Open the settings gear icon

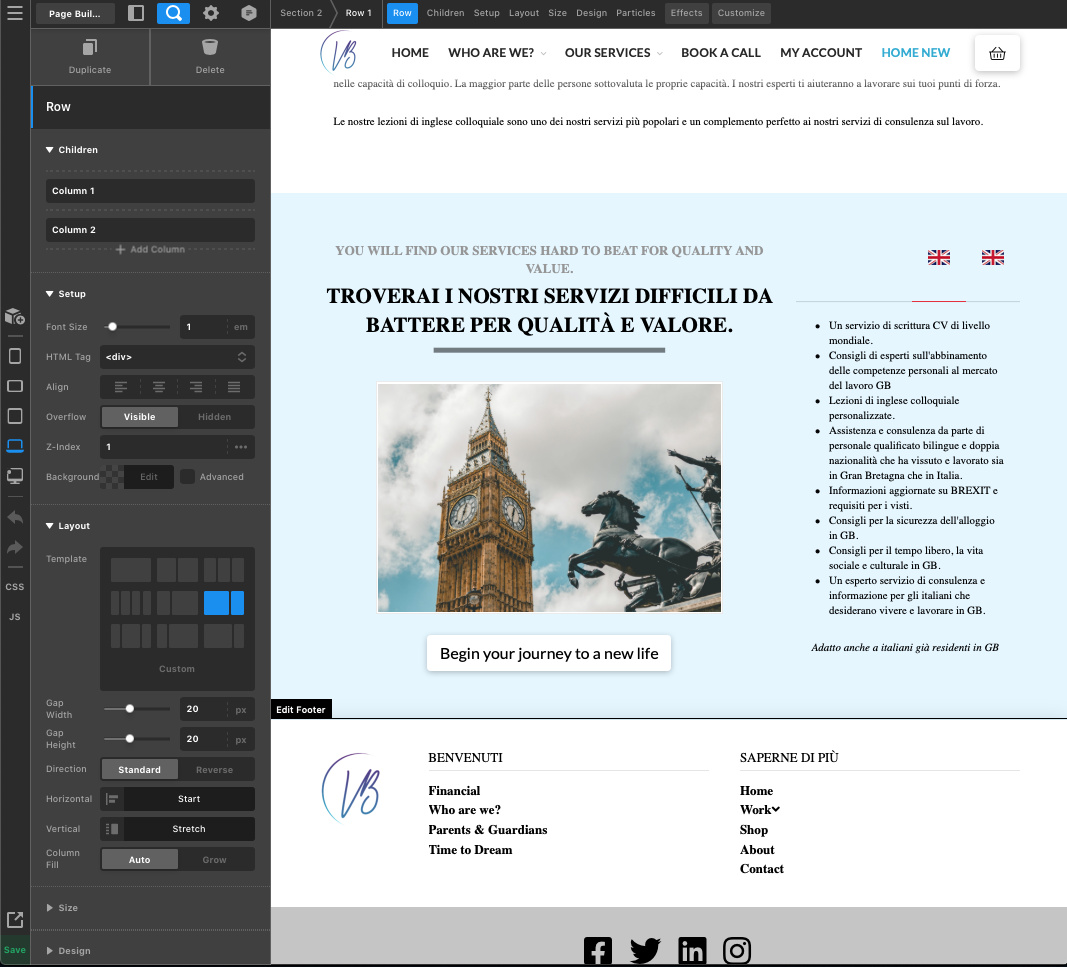point(211,13)
